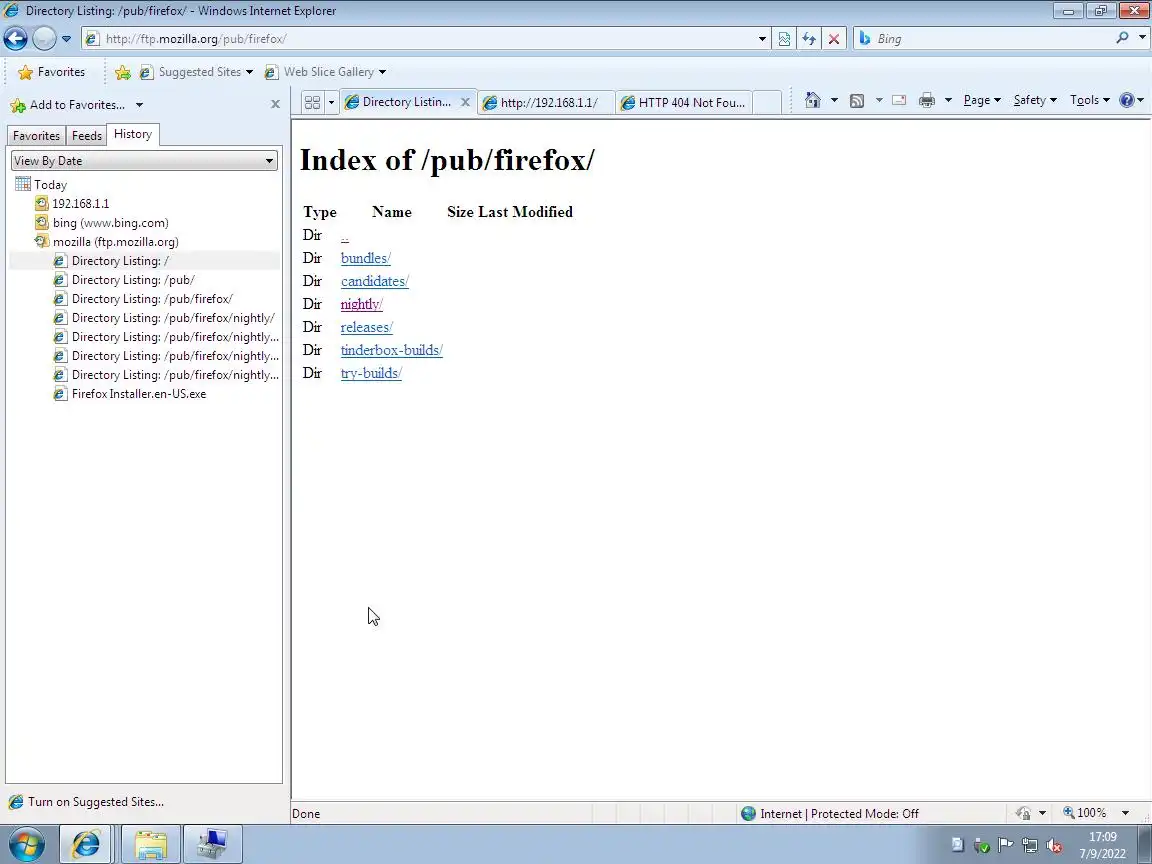Stop loading with the red X icon
This screenshot has width=1152, height=864.
[x=834, y=39]
